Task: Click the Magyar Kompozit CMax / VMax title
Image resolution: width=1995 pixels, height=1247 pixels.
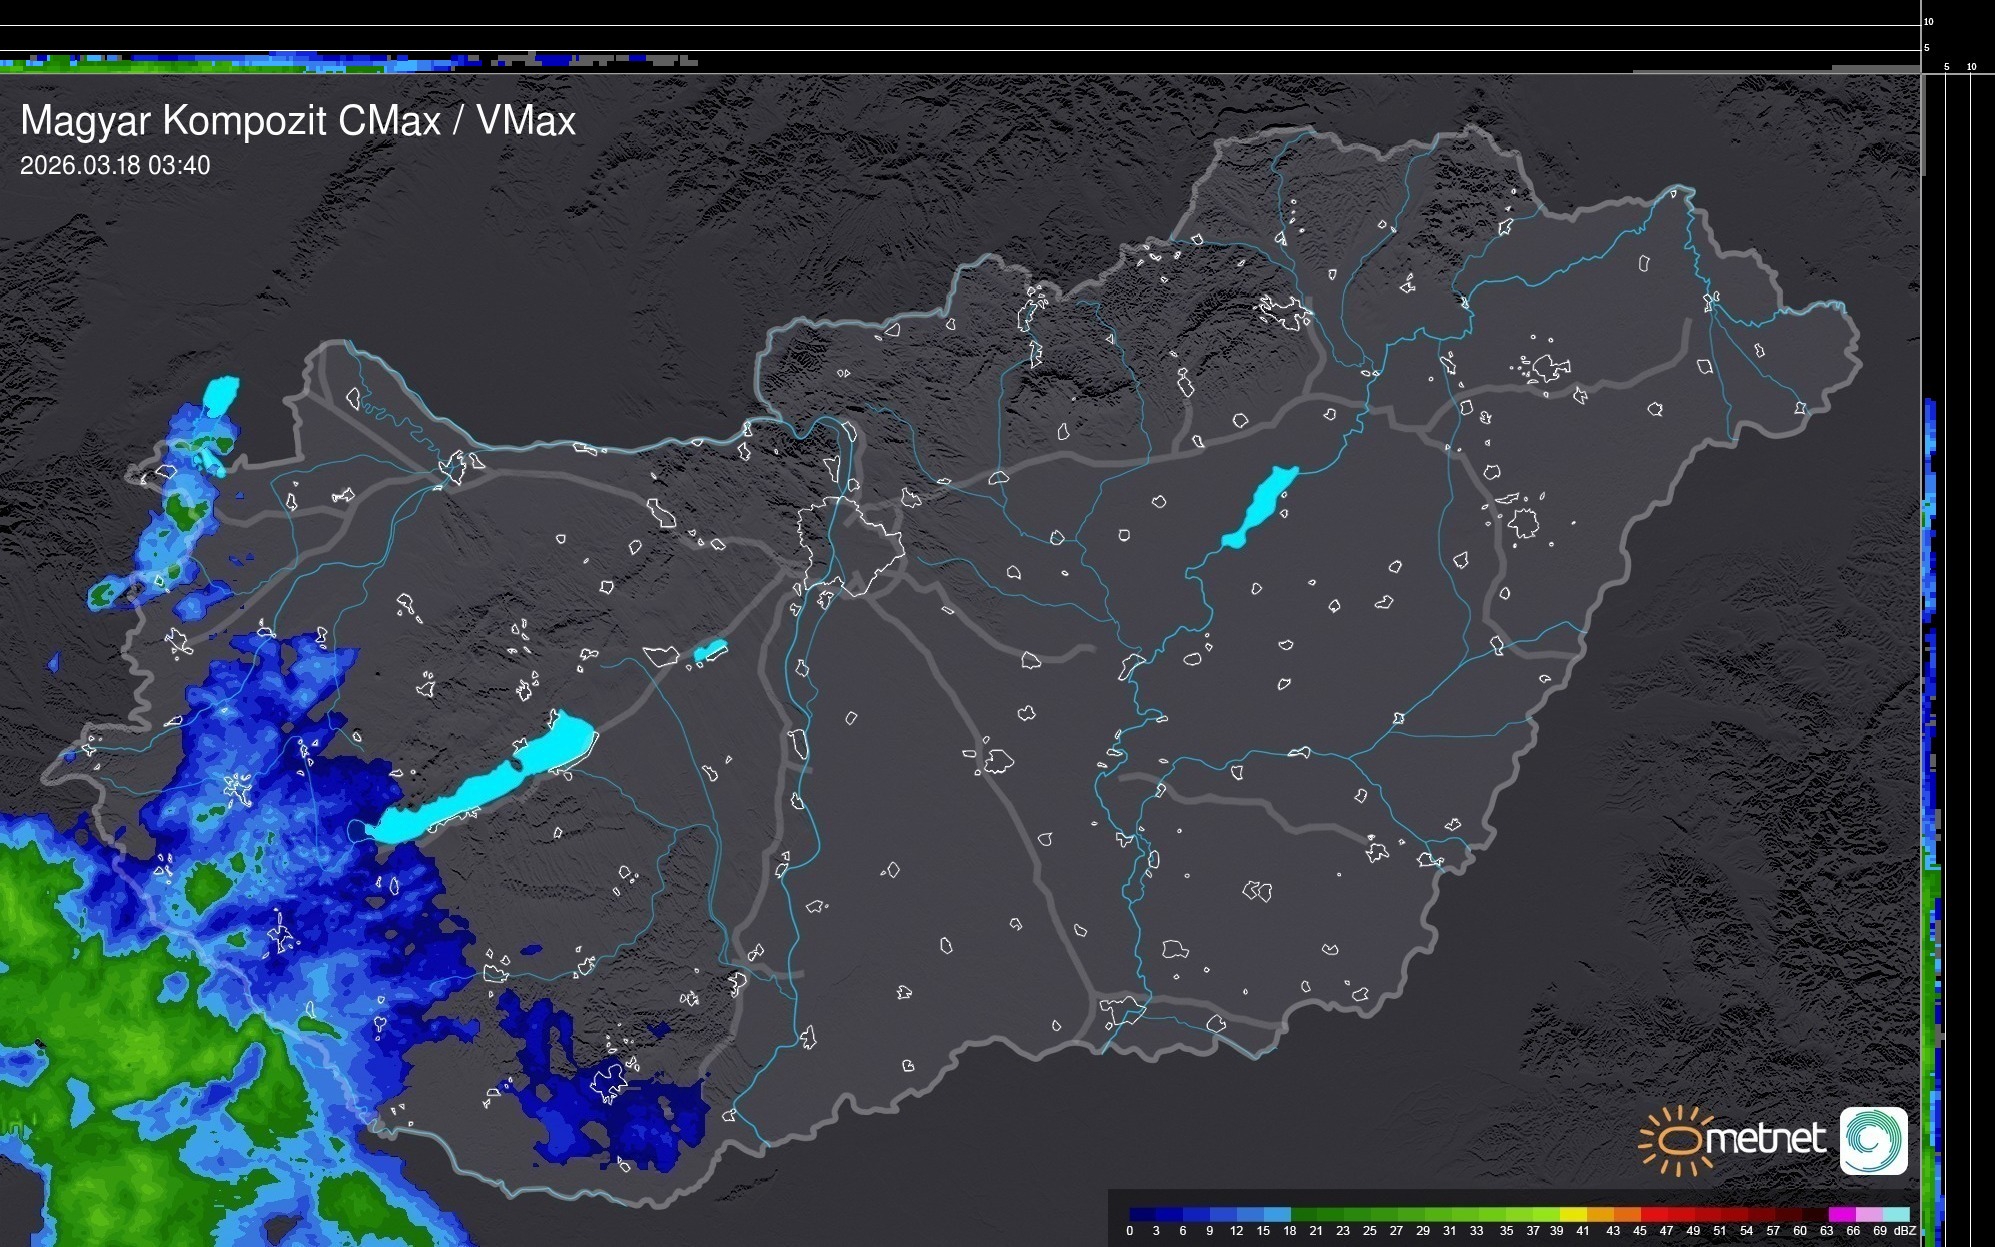Action: (298, 121)
